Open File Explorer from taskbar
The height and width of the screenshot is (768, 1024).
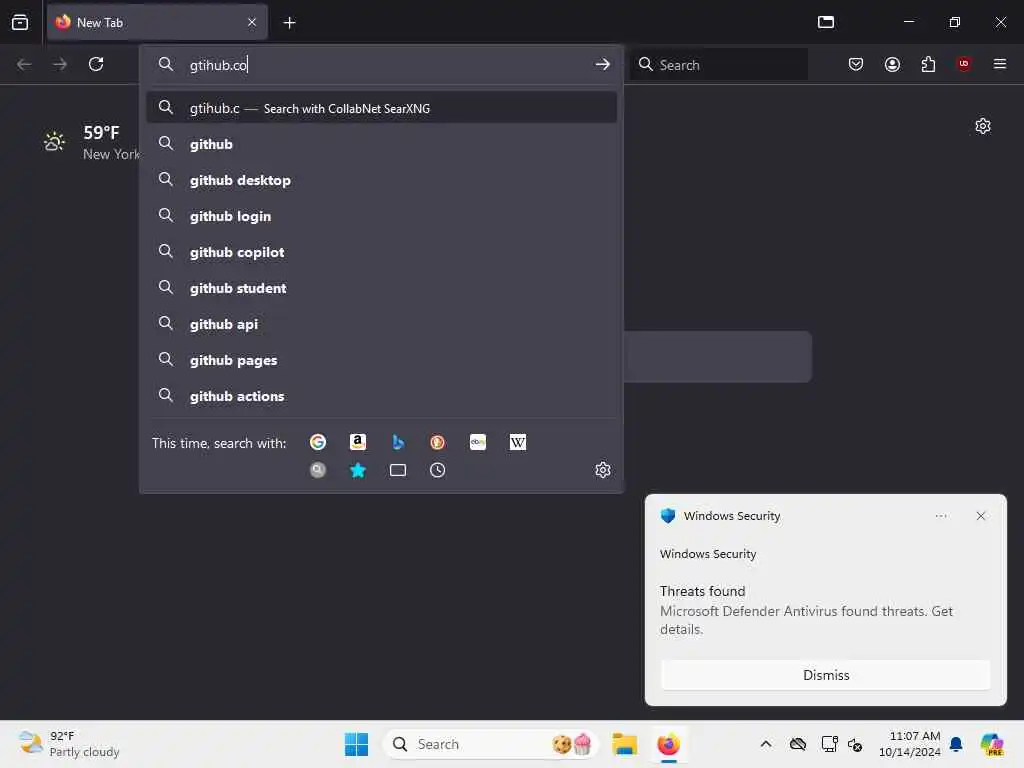click(624, 744)
